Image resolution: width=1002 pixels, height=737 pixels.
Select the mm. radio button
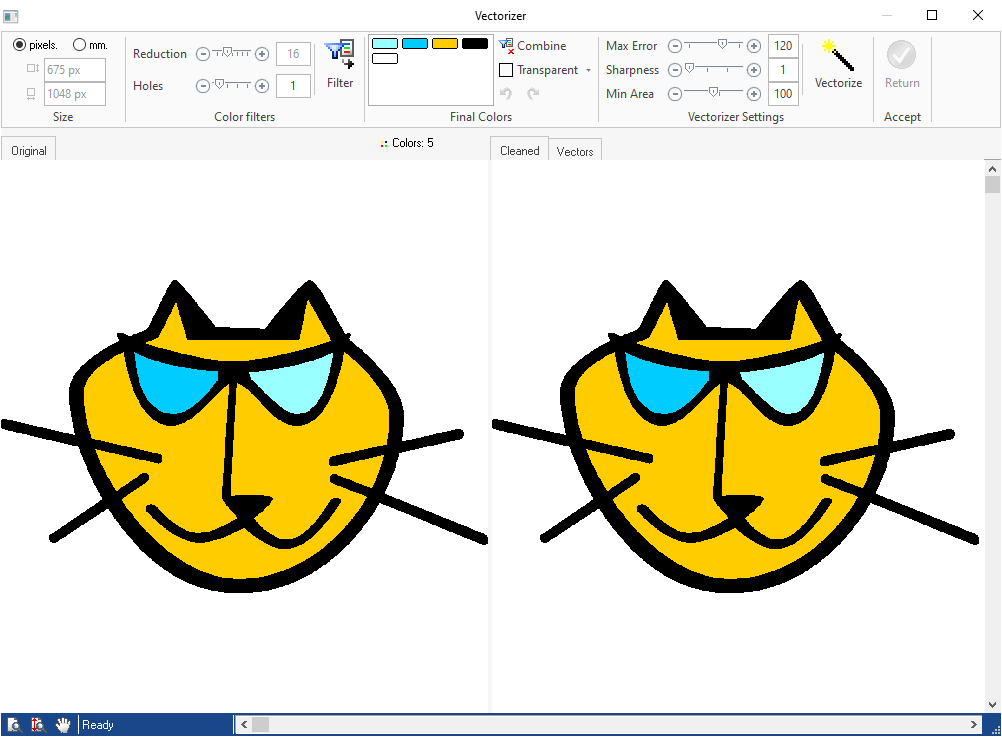click(x=80, y=45)
